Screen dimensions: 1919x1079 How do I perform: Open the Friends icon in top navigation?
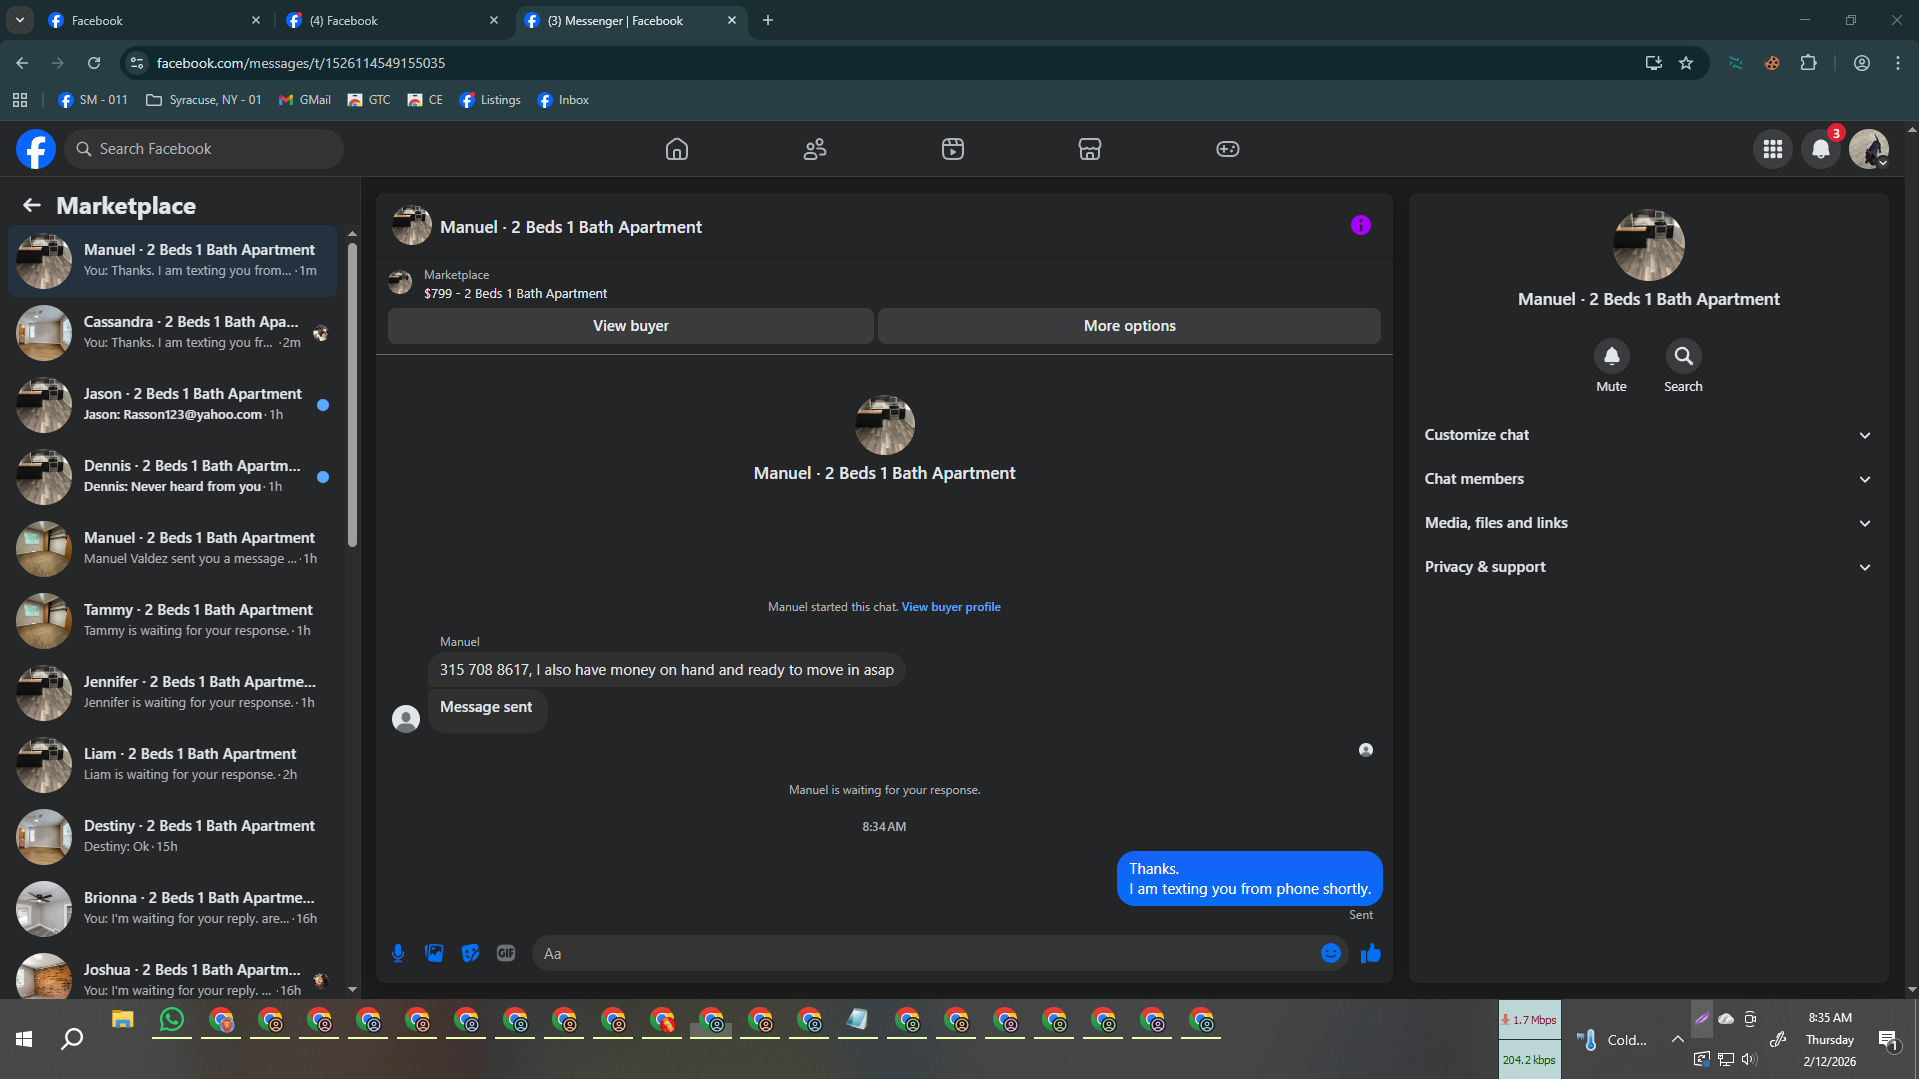[815, 149]
